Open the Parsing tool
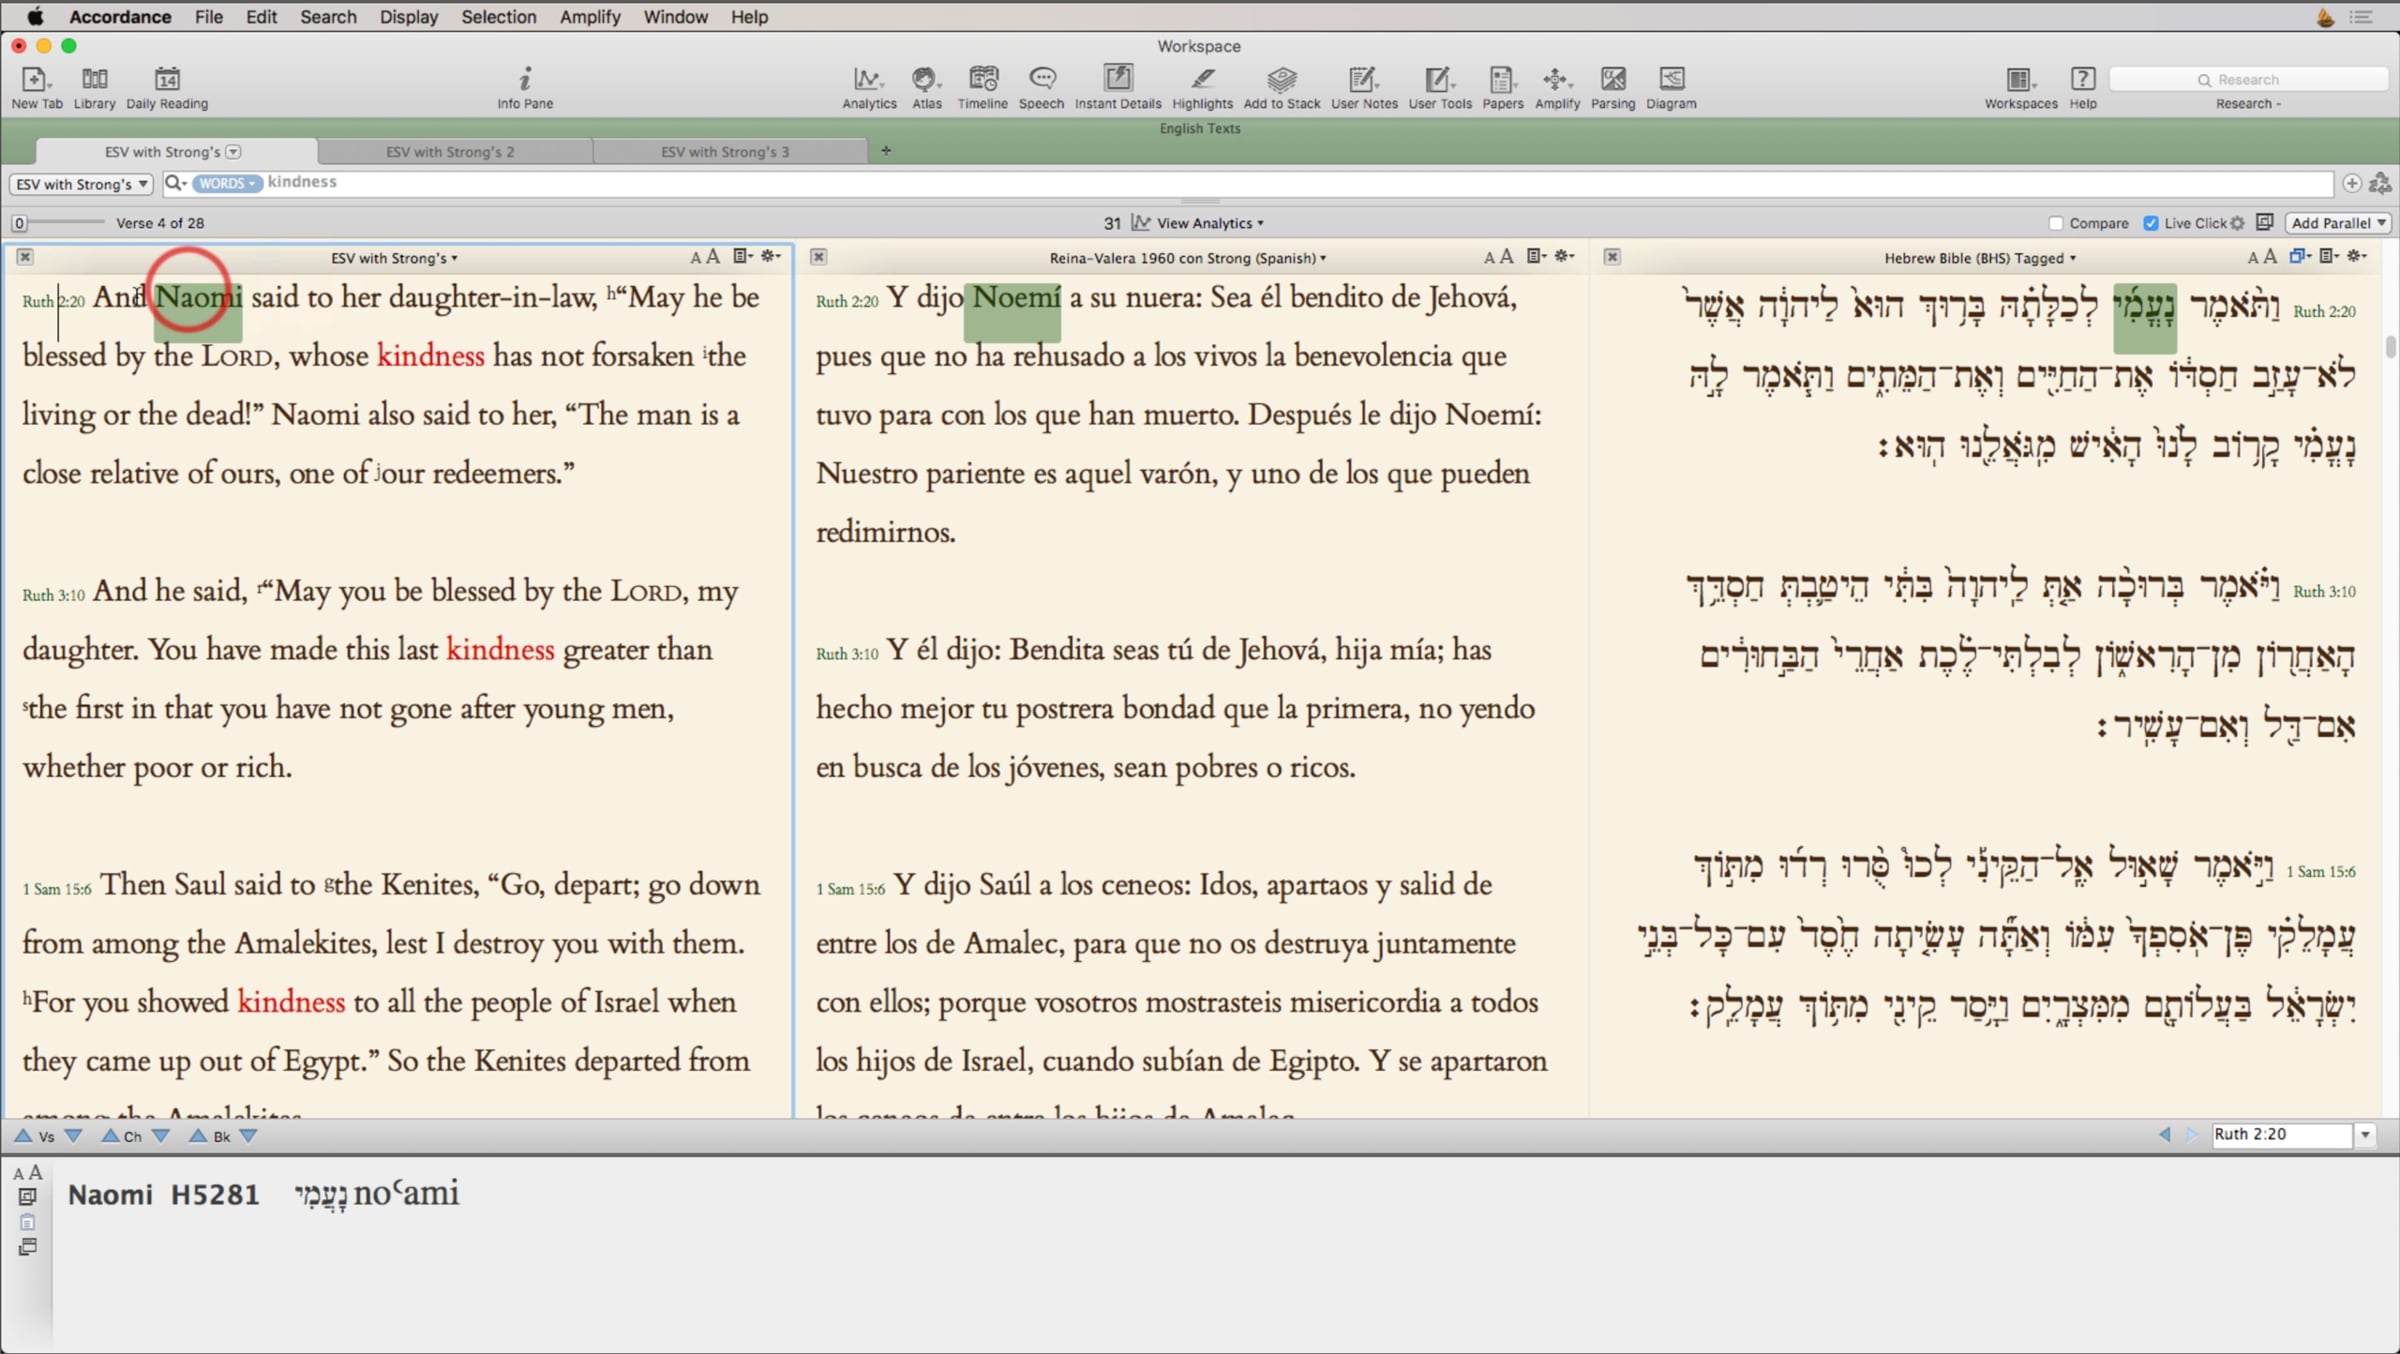Viewport: 2400px width, 1354px height. point(1612,86)
